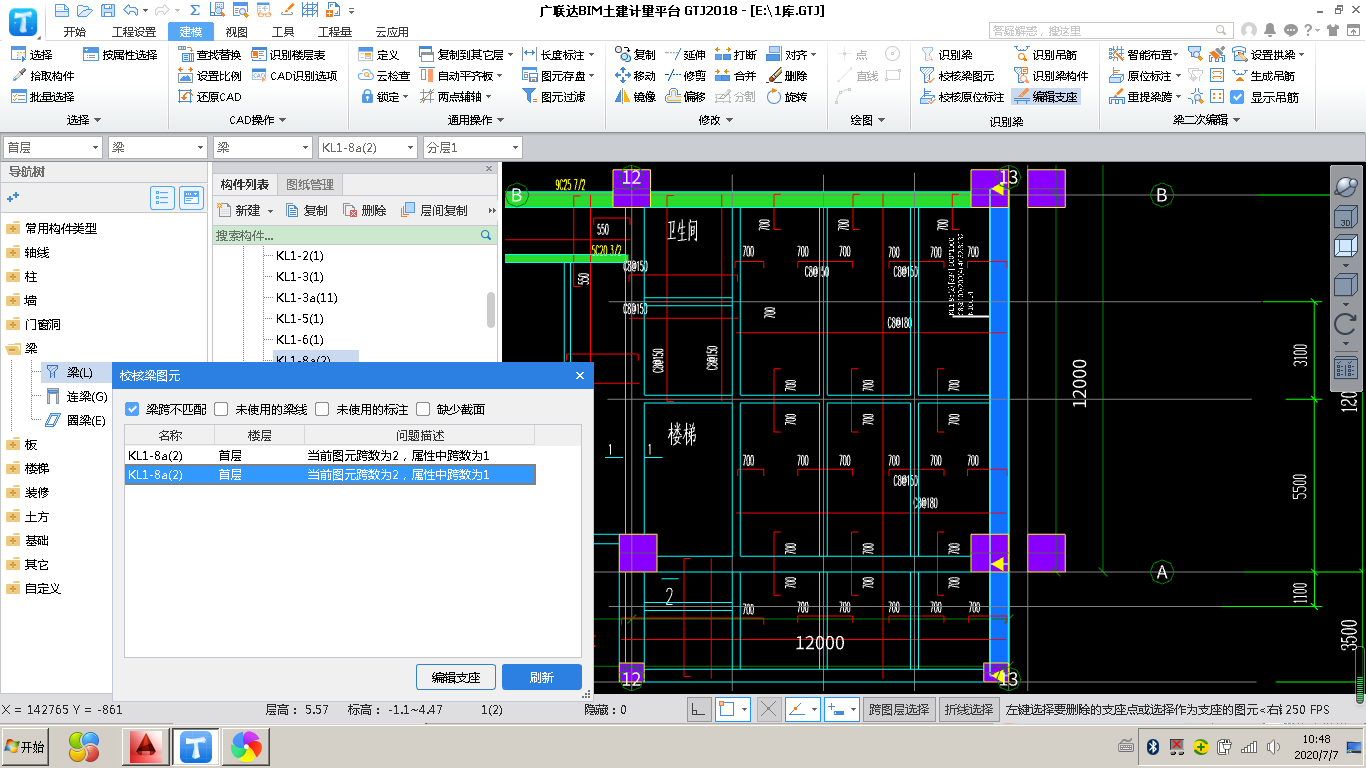Viewport: 1366px width, 768px height.
Task: Click 编辑支座 button in dialog
Action: click(x=456, y=677)
